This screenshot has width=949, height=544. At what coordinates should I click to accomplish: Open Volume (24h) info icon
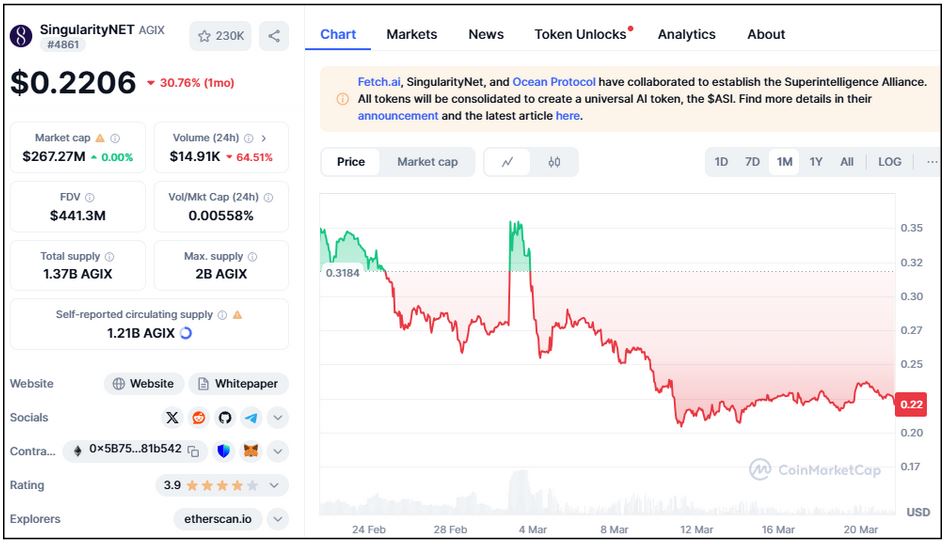(x=248, y=138)
